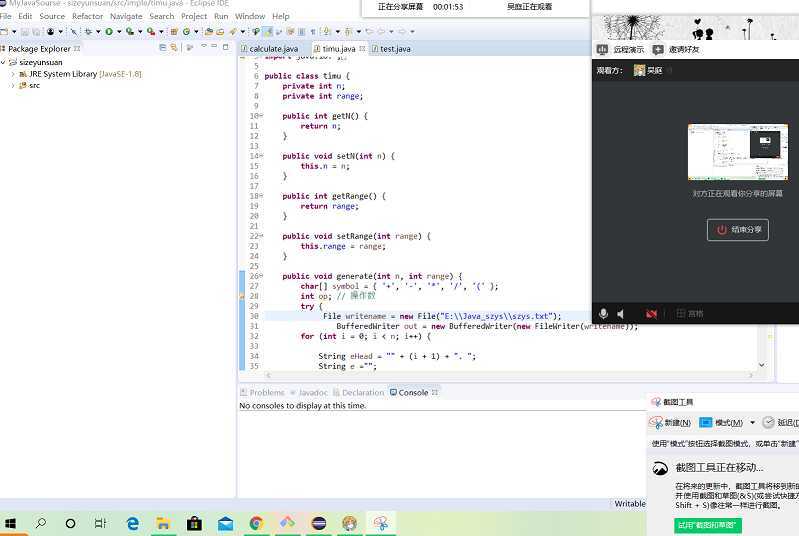Toggle the camera icon in sharing window
799x536 pixels.
point(651,314)
